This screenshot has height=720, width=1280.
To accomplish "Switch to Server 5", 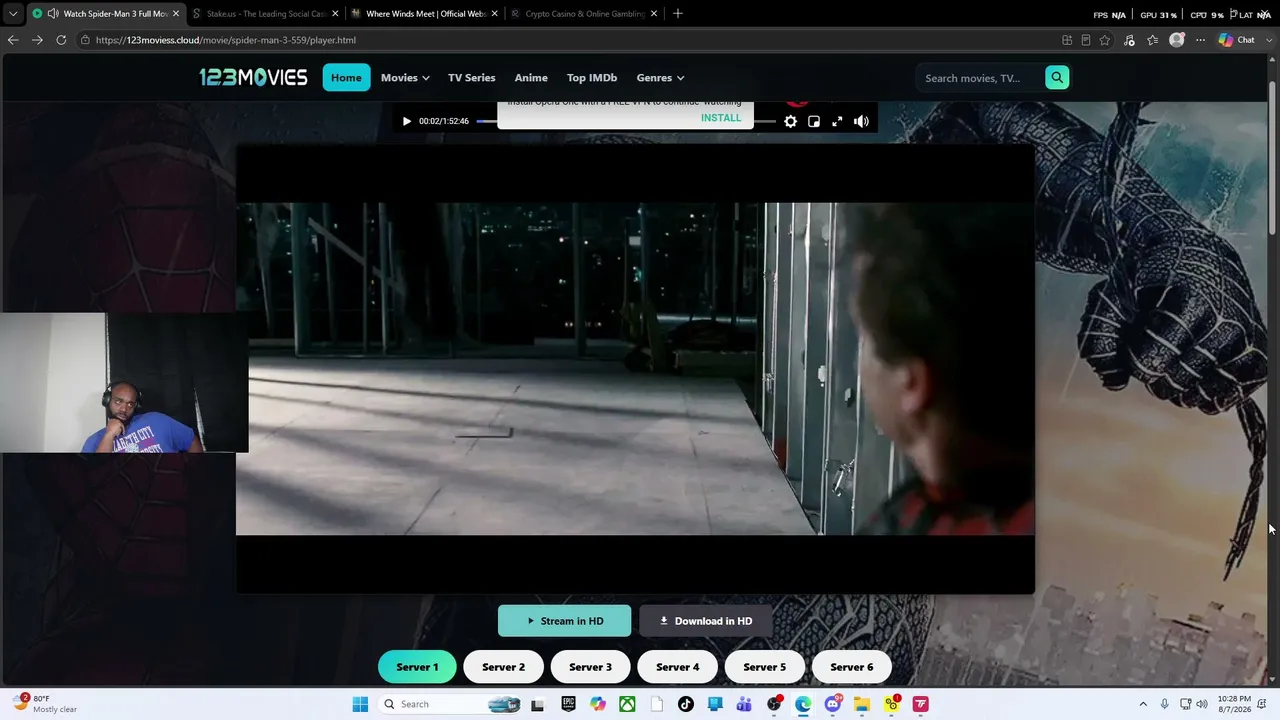I will [764, 667].
